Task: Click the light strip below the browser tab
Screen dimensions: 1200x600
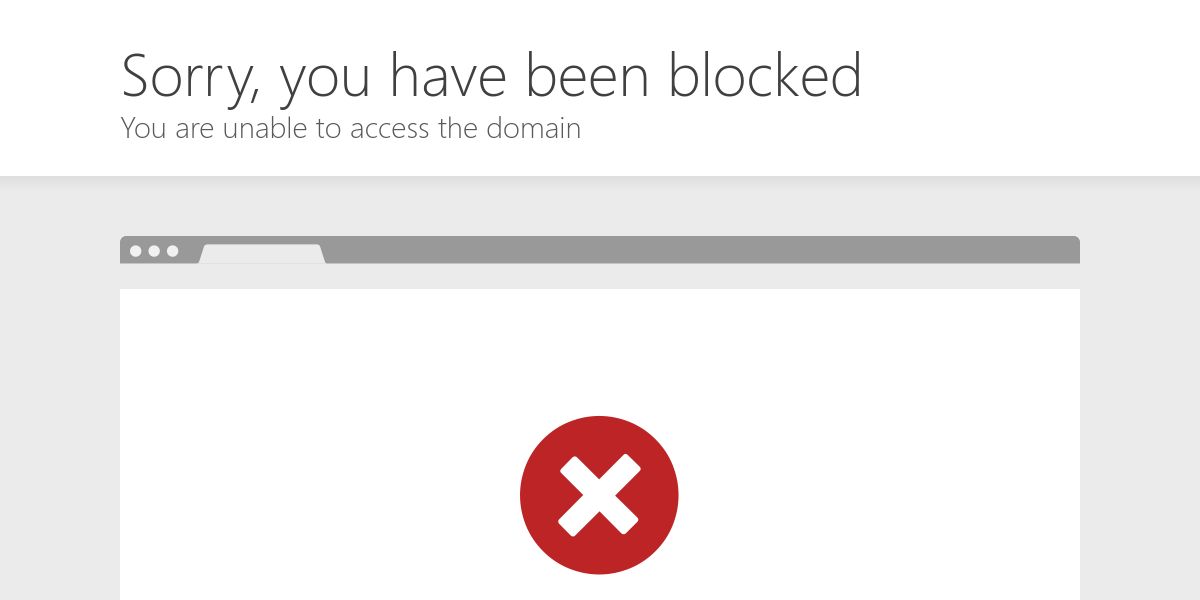Action: (600, 276)
